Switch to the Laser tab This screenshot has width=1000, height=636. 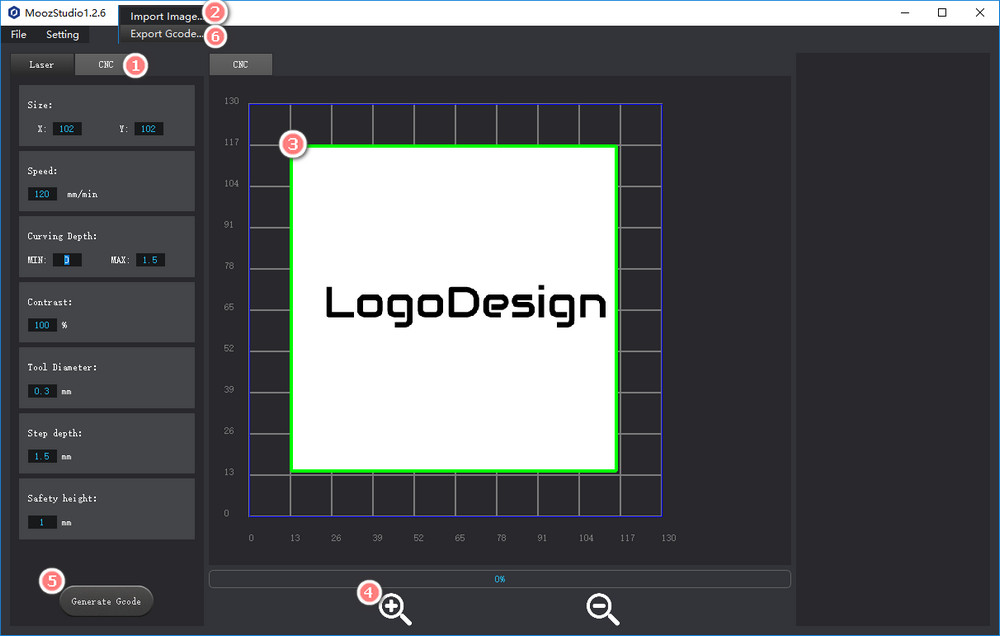point(42,65)
